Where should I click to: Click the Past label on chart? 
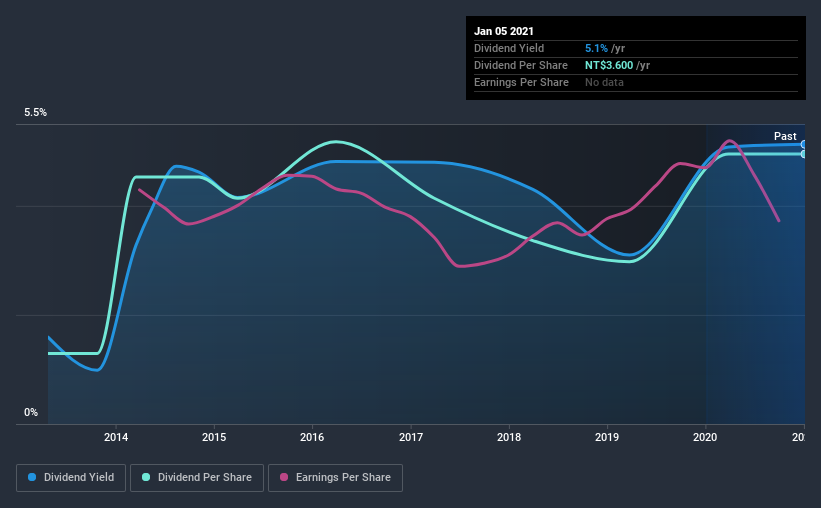(785, 136)
